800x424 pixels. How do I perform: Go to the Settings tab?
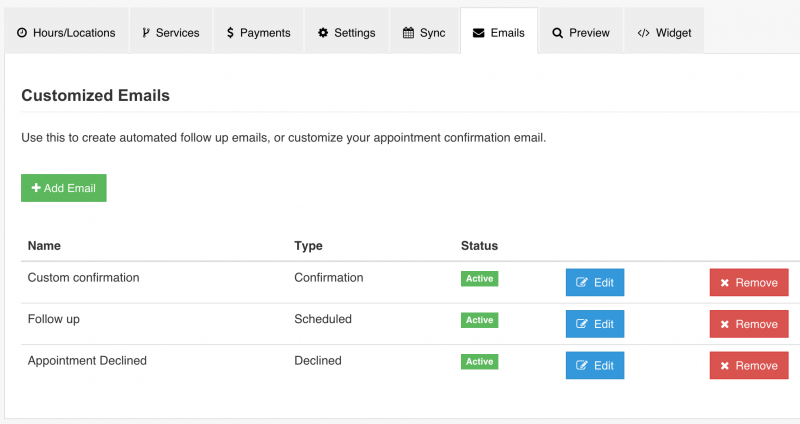pos(346,33)
